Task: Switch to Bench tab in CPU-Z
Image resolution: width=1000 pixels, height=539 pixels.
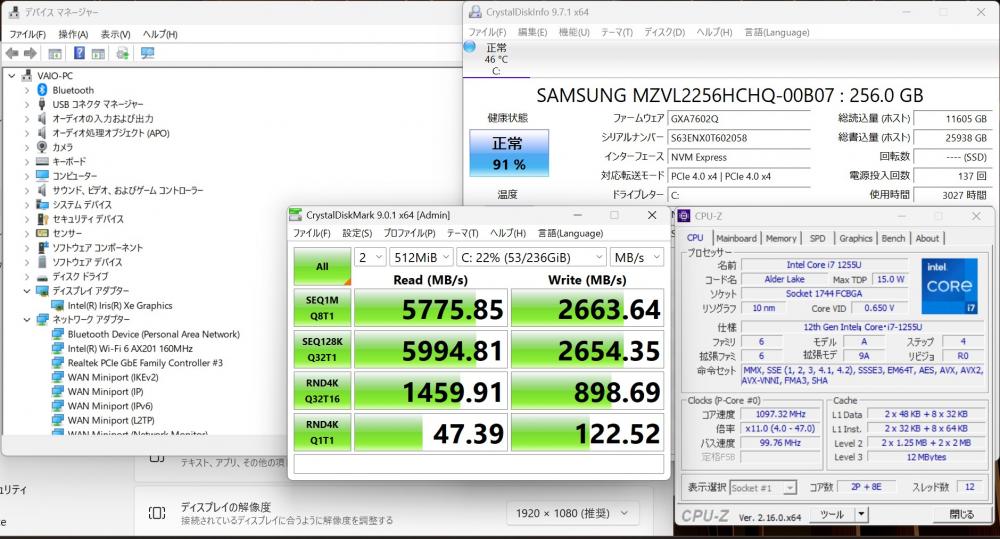Action: (x=893, y=238)
